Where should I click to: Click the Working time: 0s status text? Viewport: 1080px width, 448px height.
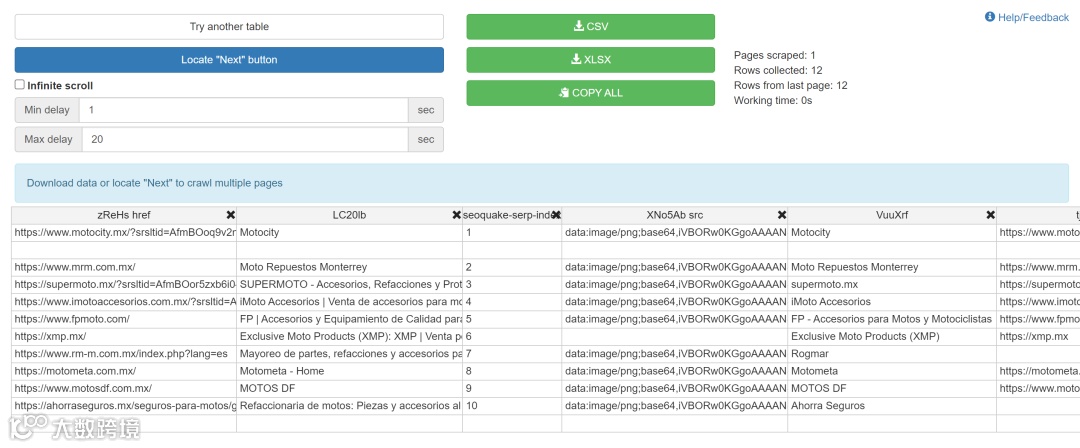point(773,101)
